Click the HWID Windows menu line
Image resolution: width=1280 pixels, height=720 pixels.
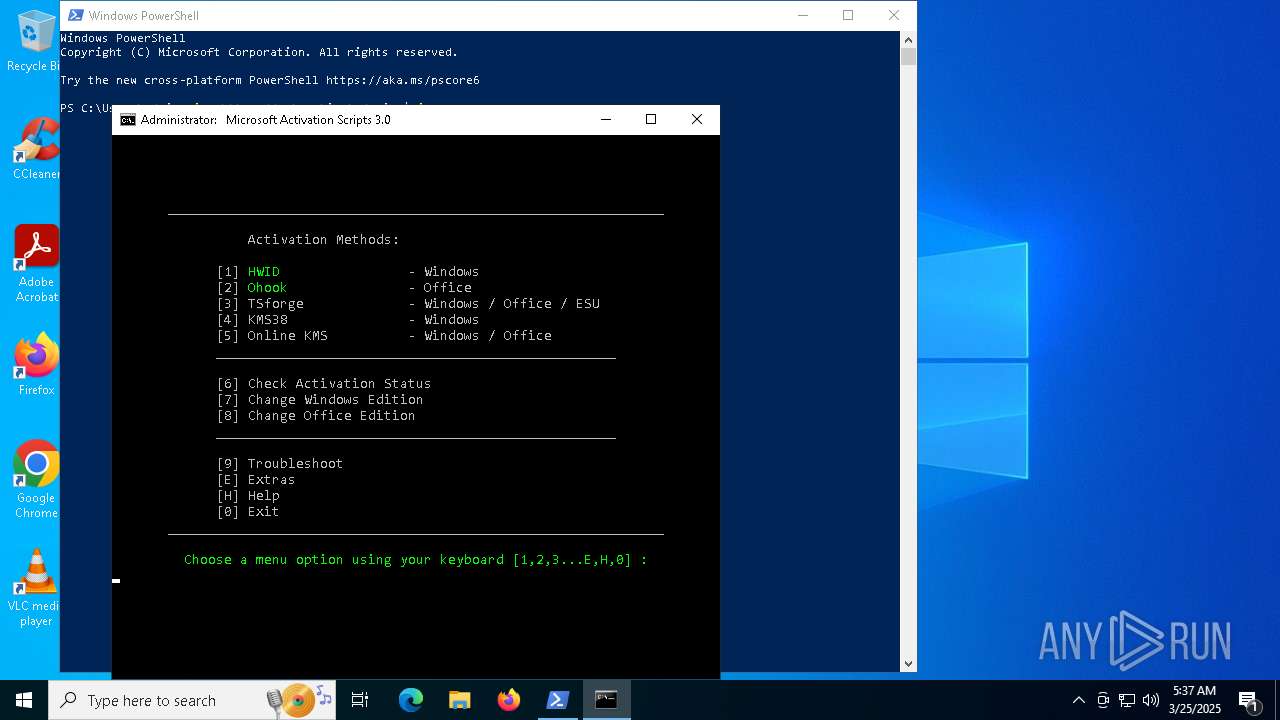(x=348, y=272)
